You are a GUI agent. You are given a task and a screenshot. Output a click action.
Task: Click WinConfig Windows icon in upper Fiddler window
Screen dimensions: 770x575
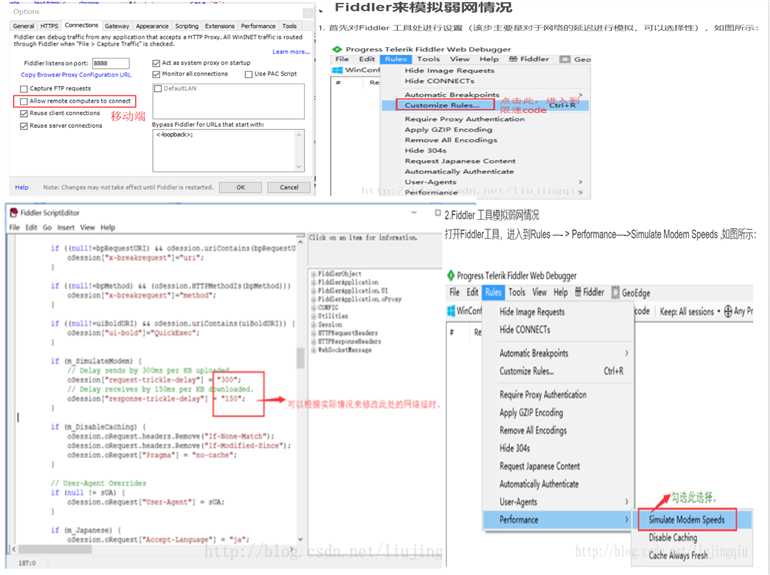click(x=337, y=70)
